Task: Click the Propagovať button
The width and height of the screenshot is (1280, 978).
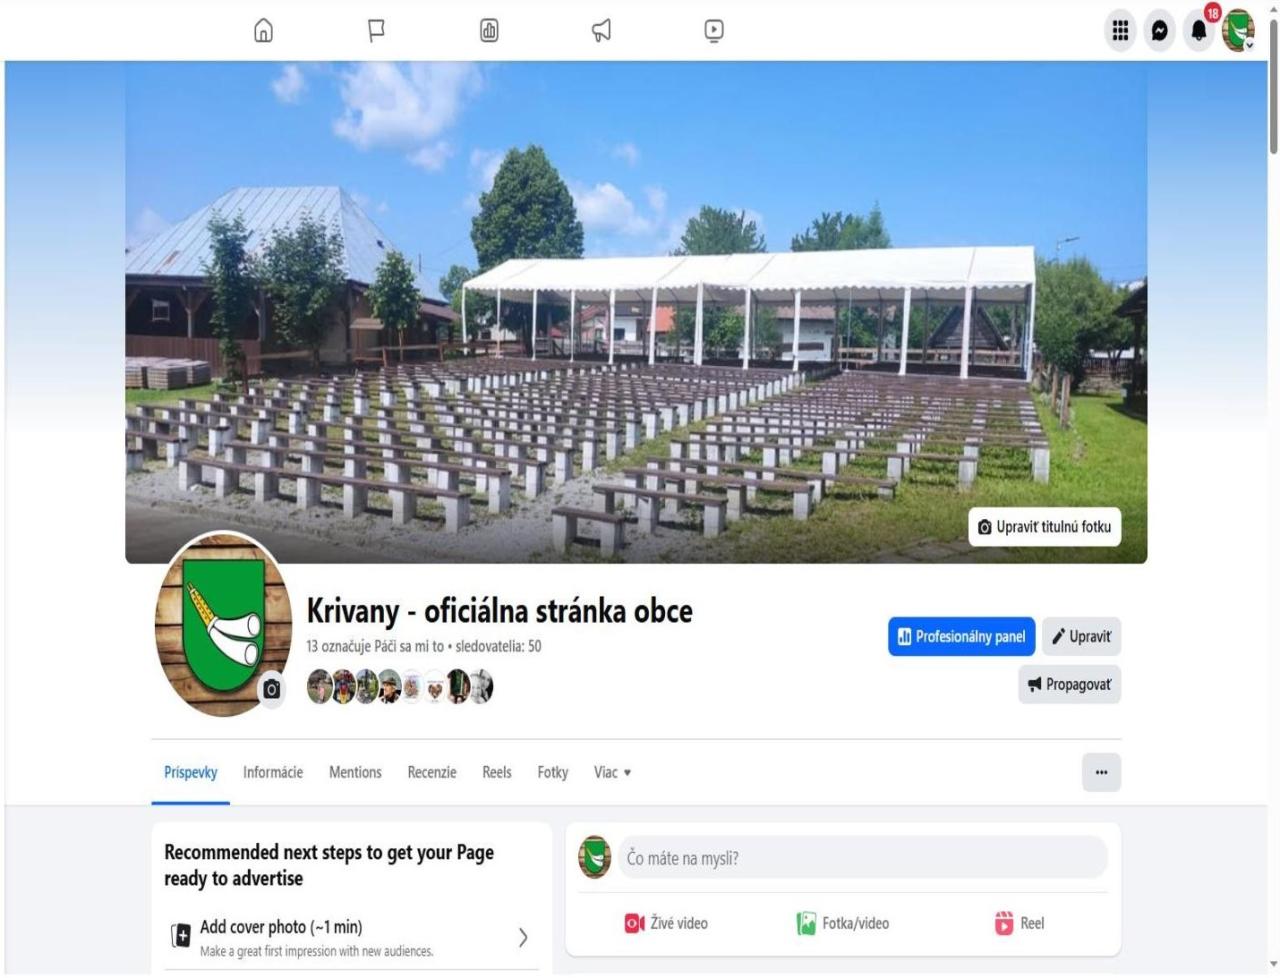Action: 1069,685
